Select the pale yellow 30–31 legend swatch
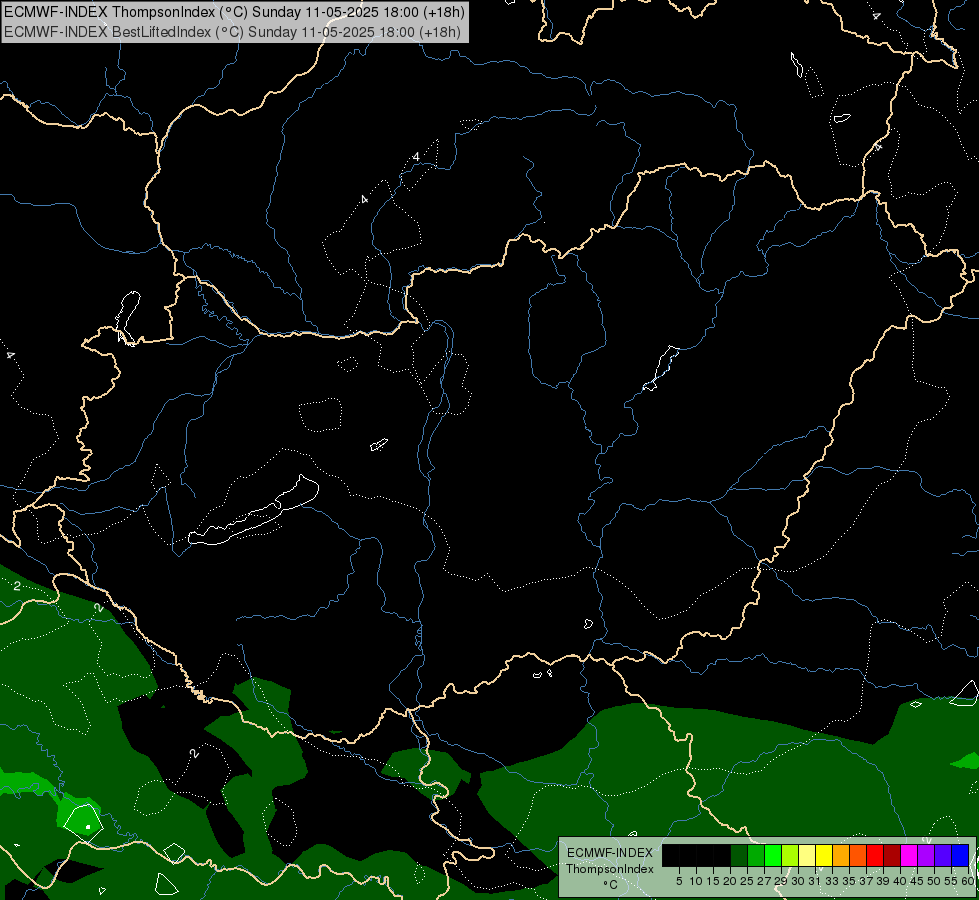 [x=807, y=856]
